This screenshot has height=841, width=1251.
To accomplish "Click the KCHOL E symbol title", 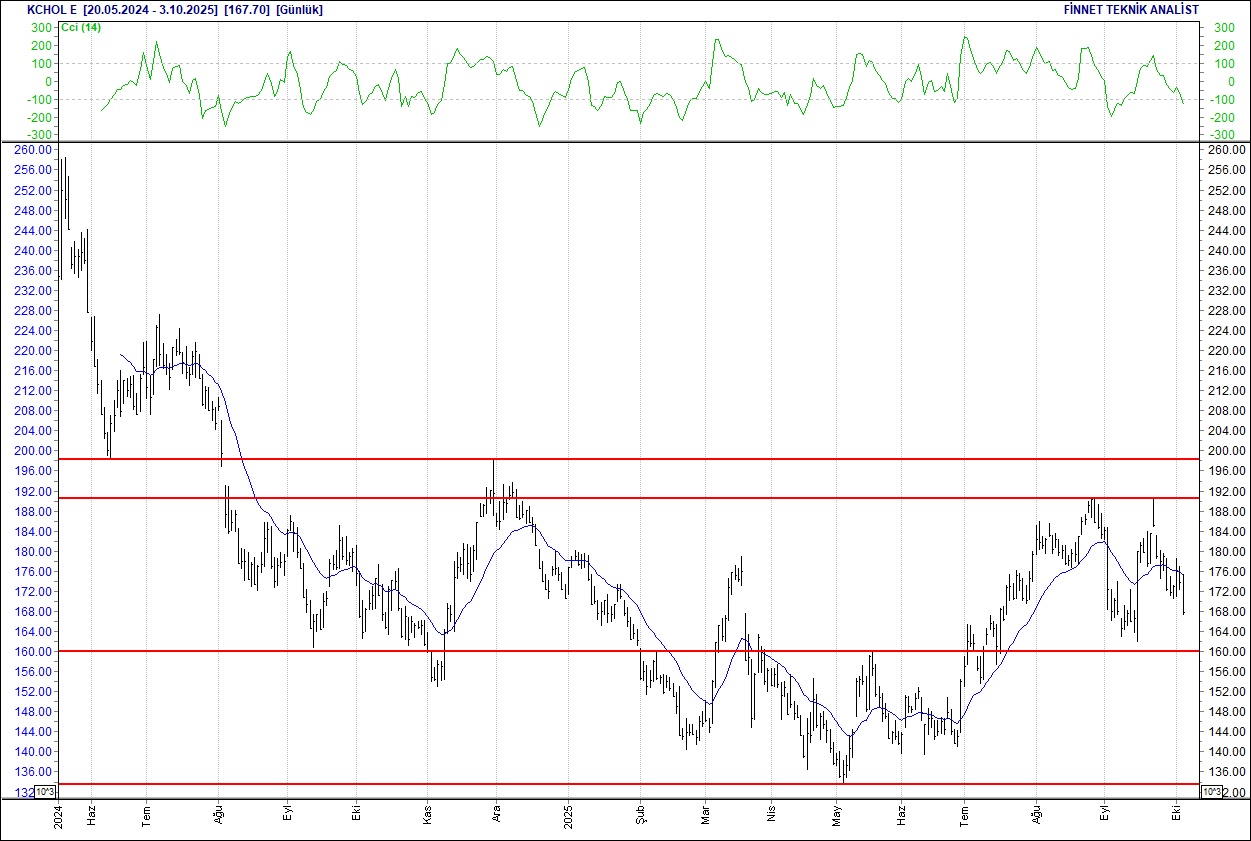I will click(x=52, y=10).
